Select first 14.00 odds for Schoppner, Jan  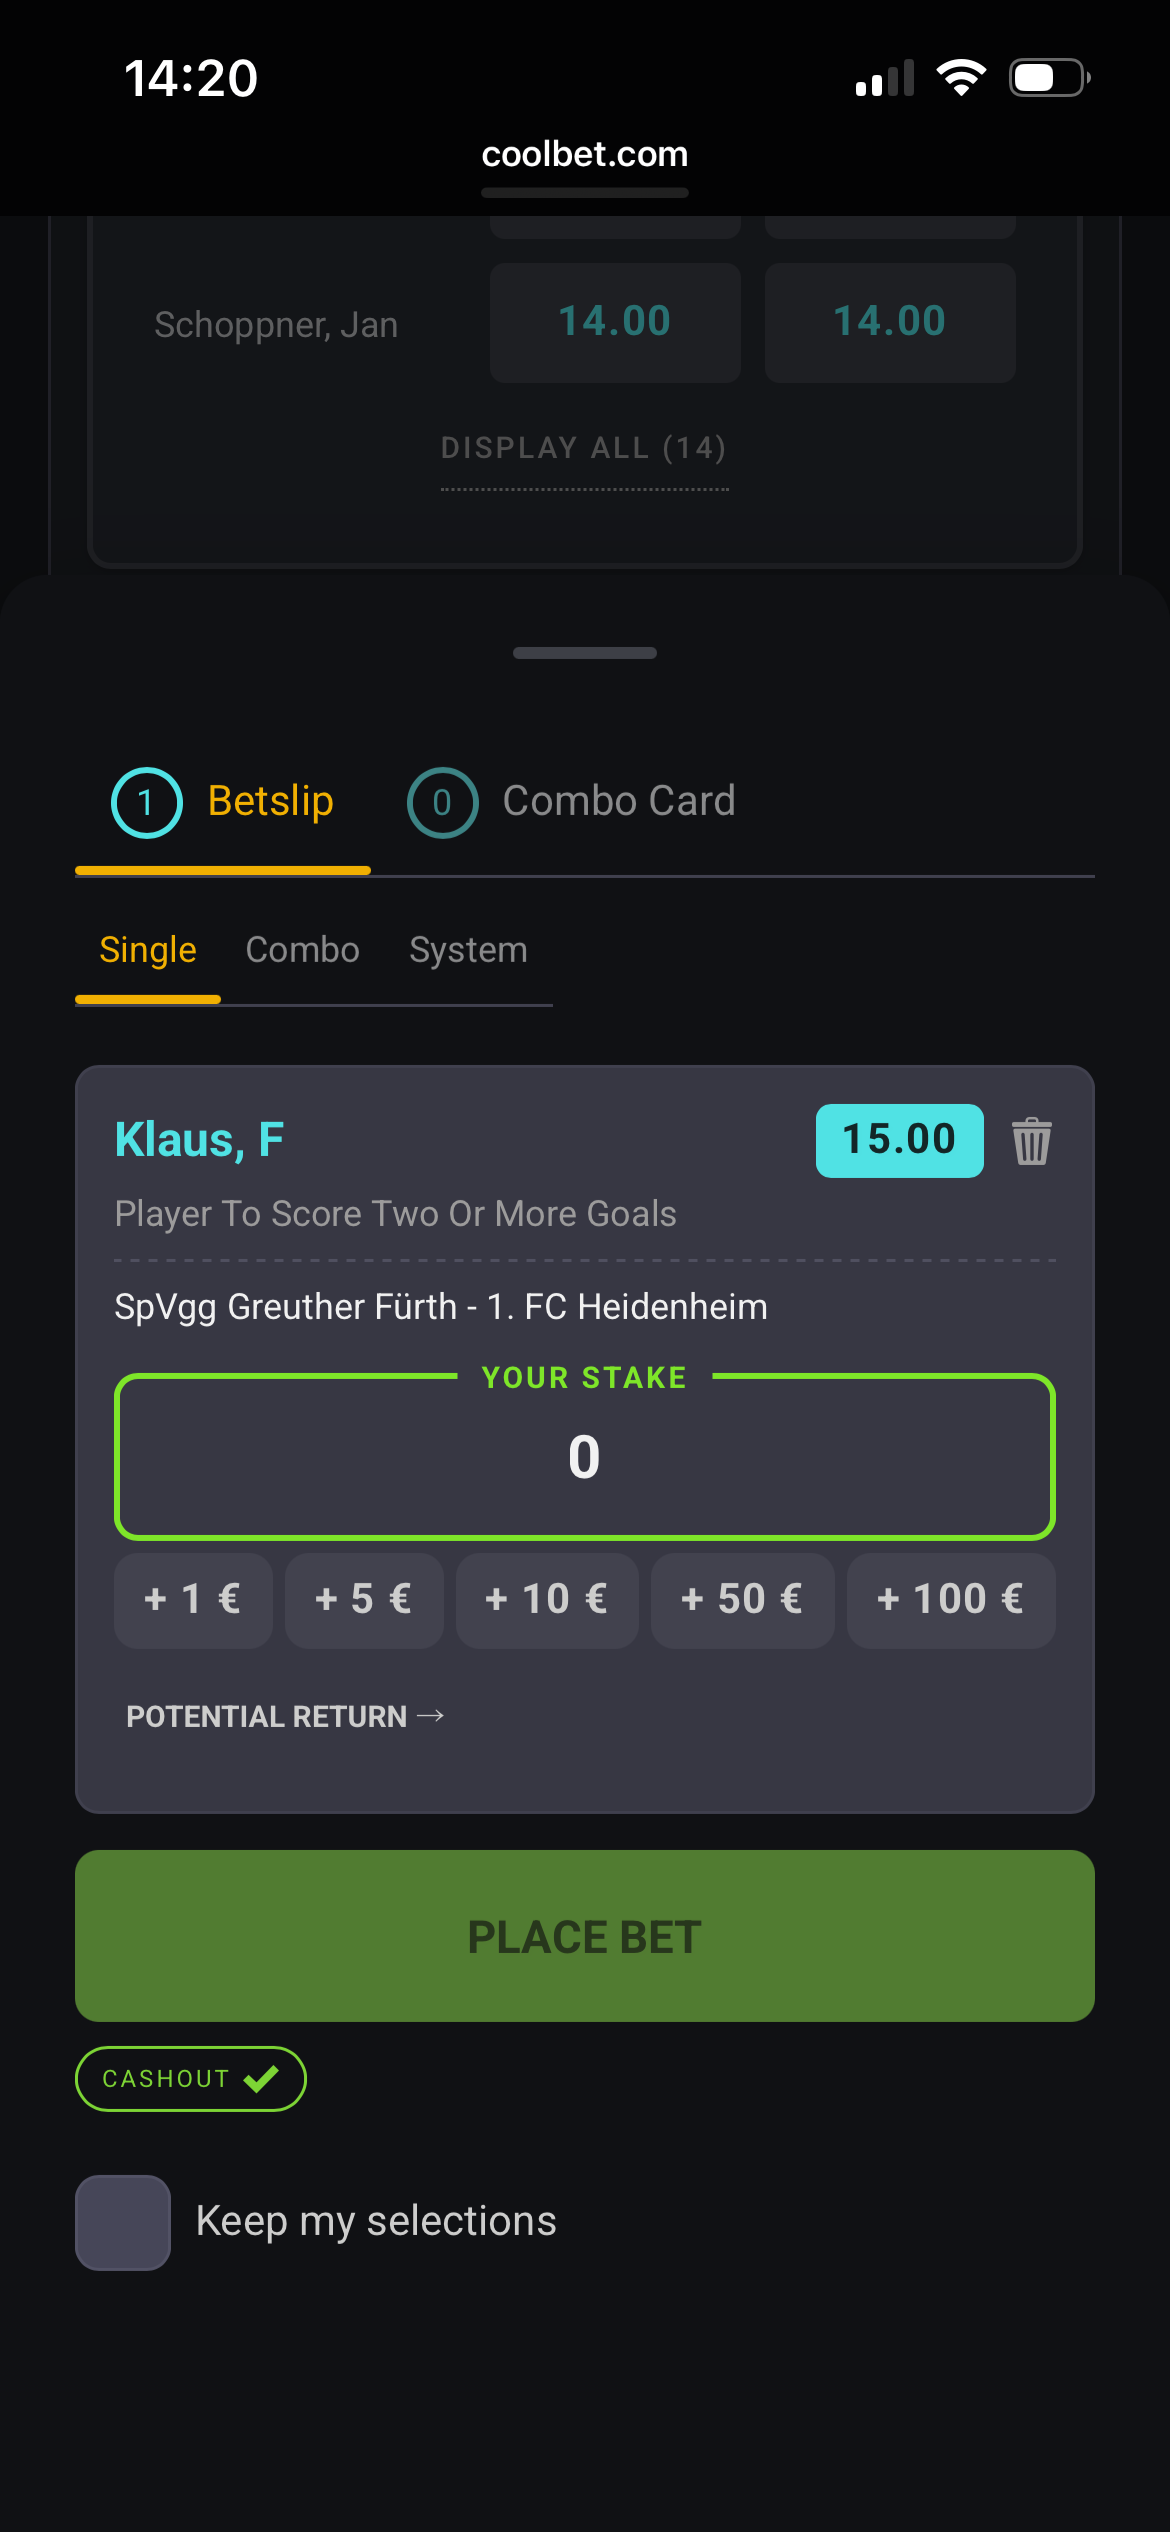click(615, 322)
